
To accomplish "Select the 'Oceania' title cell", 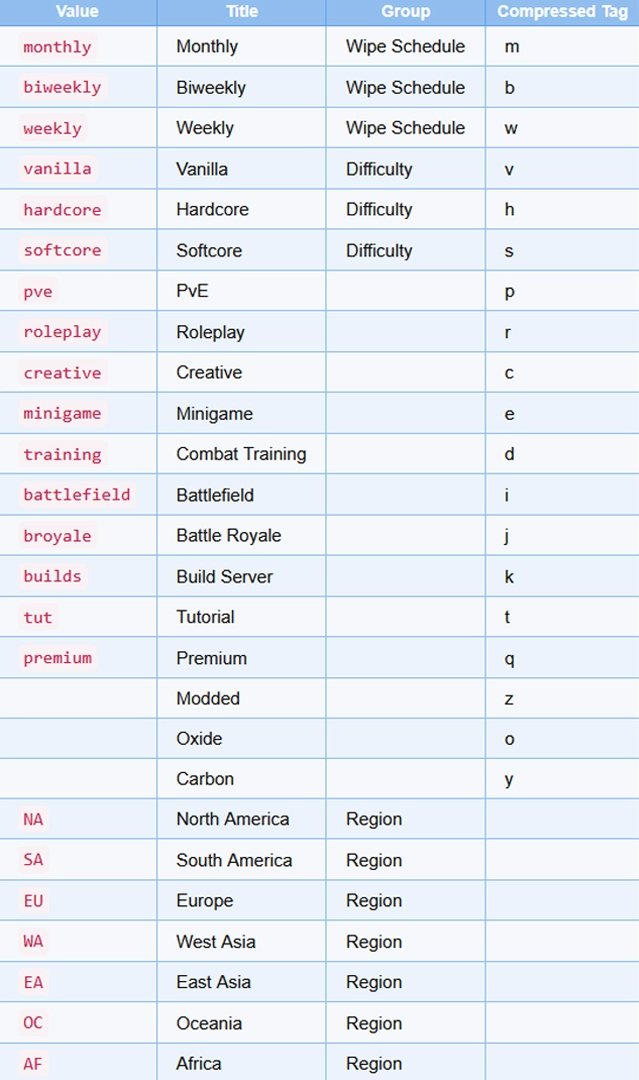I will pos(209,1023).
